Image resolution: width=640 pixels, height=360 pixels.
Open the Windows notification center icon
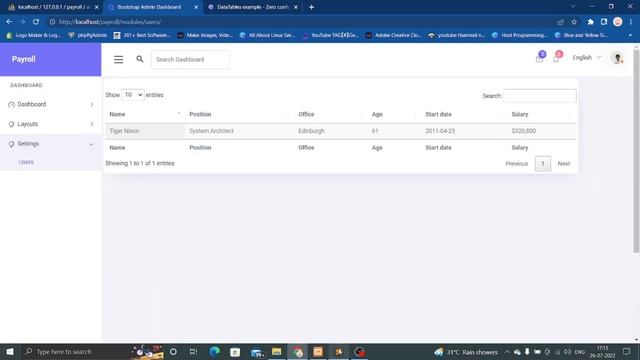click(x=627, y=351)
